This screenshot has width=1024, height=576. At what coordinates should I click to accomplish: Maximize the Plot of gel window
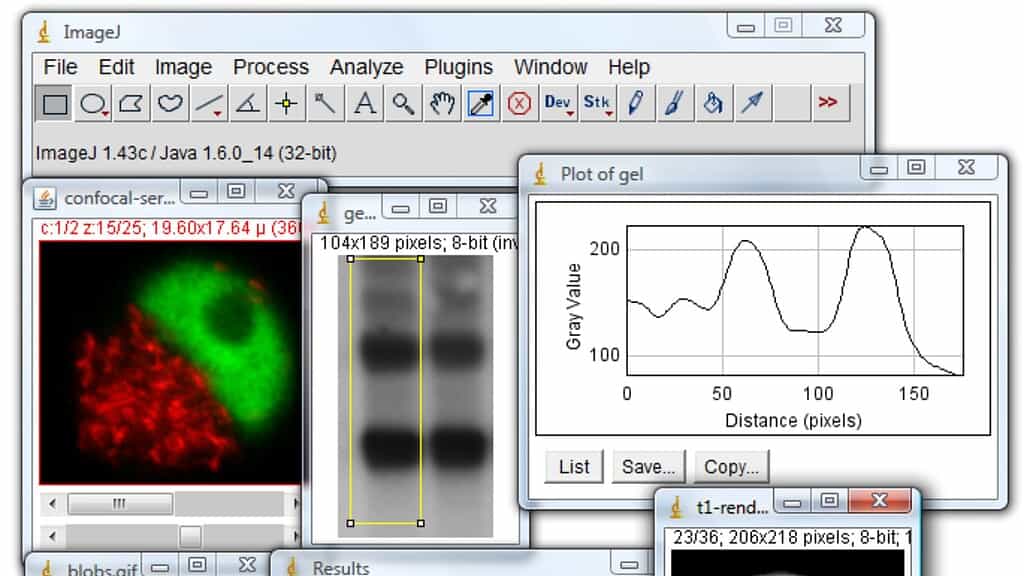tap(916, 168)
